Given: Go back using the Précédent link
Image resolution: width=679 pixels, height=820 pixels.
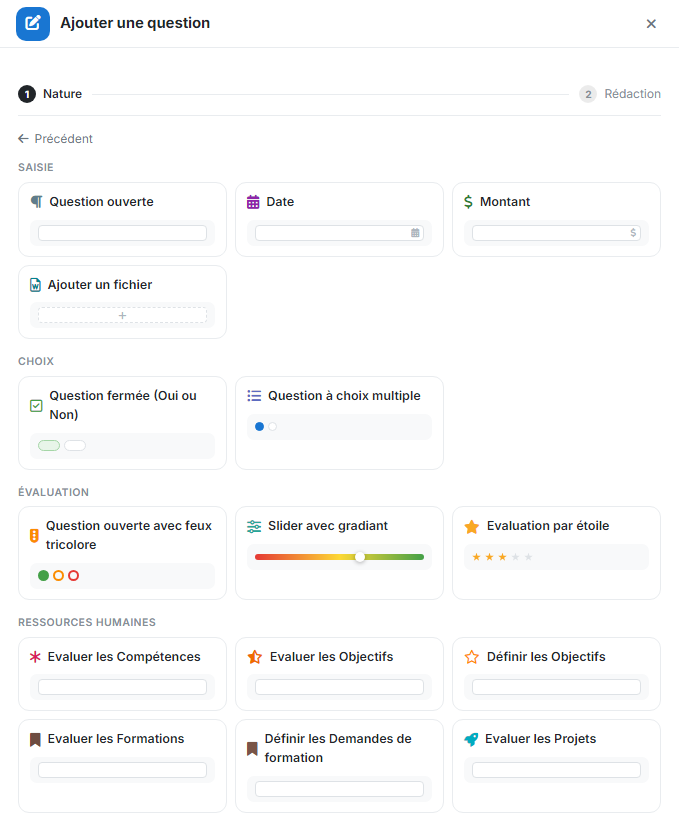Looking at the screenshot, I should tap(55, 139).
